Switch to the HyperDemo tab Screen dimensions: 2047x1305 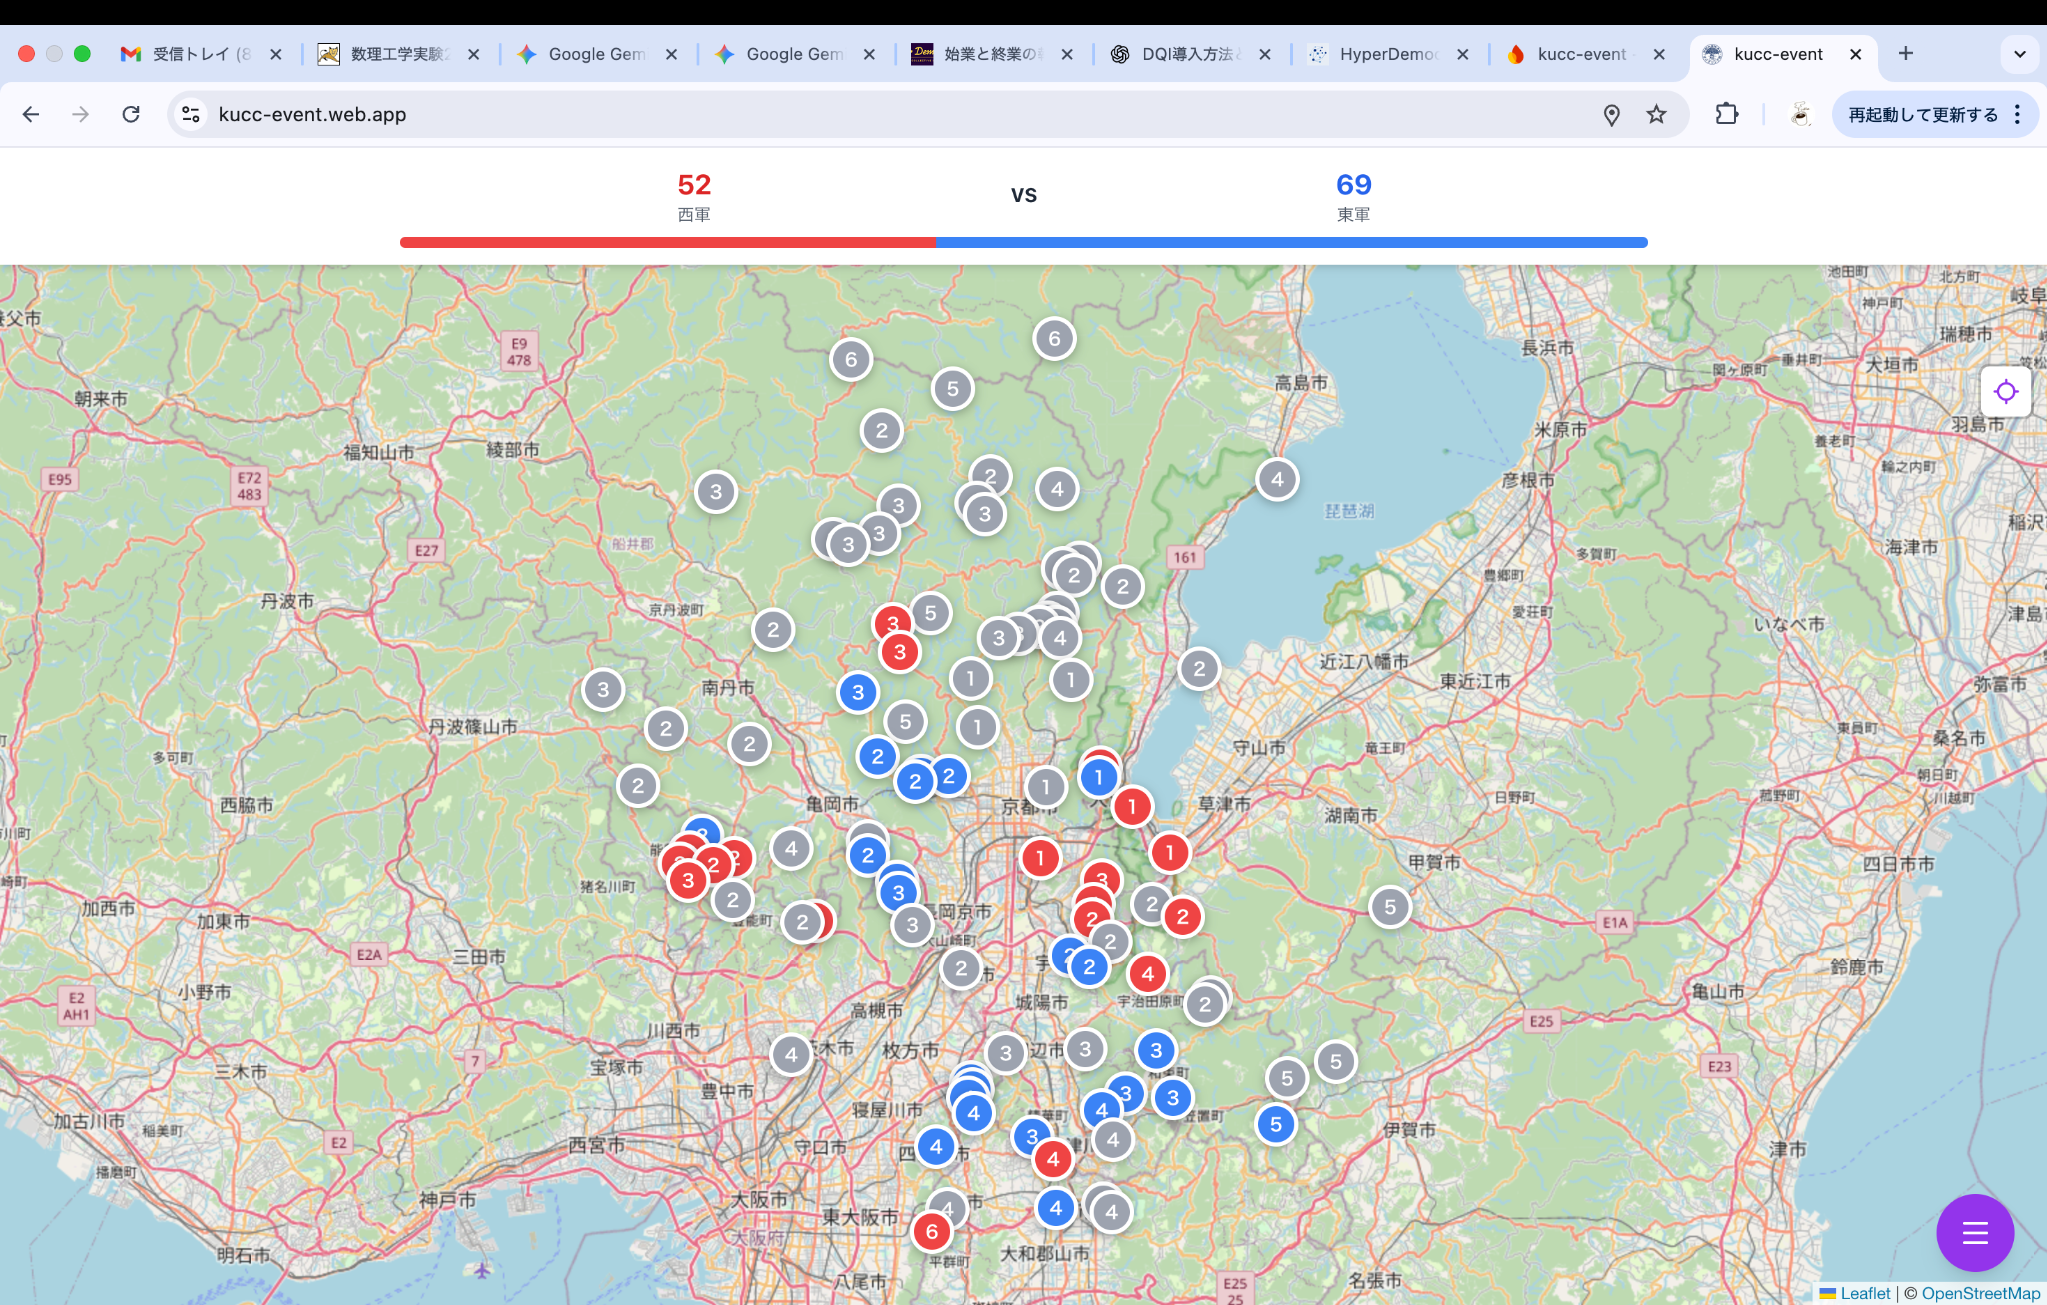[x=1387, y=54]
